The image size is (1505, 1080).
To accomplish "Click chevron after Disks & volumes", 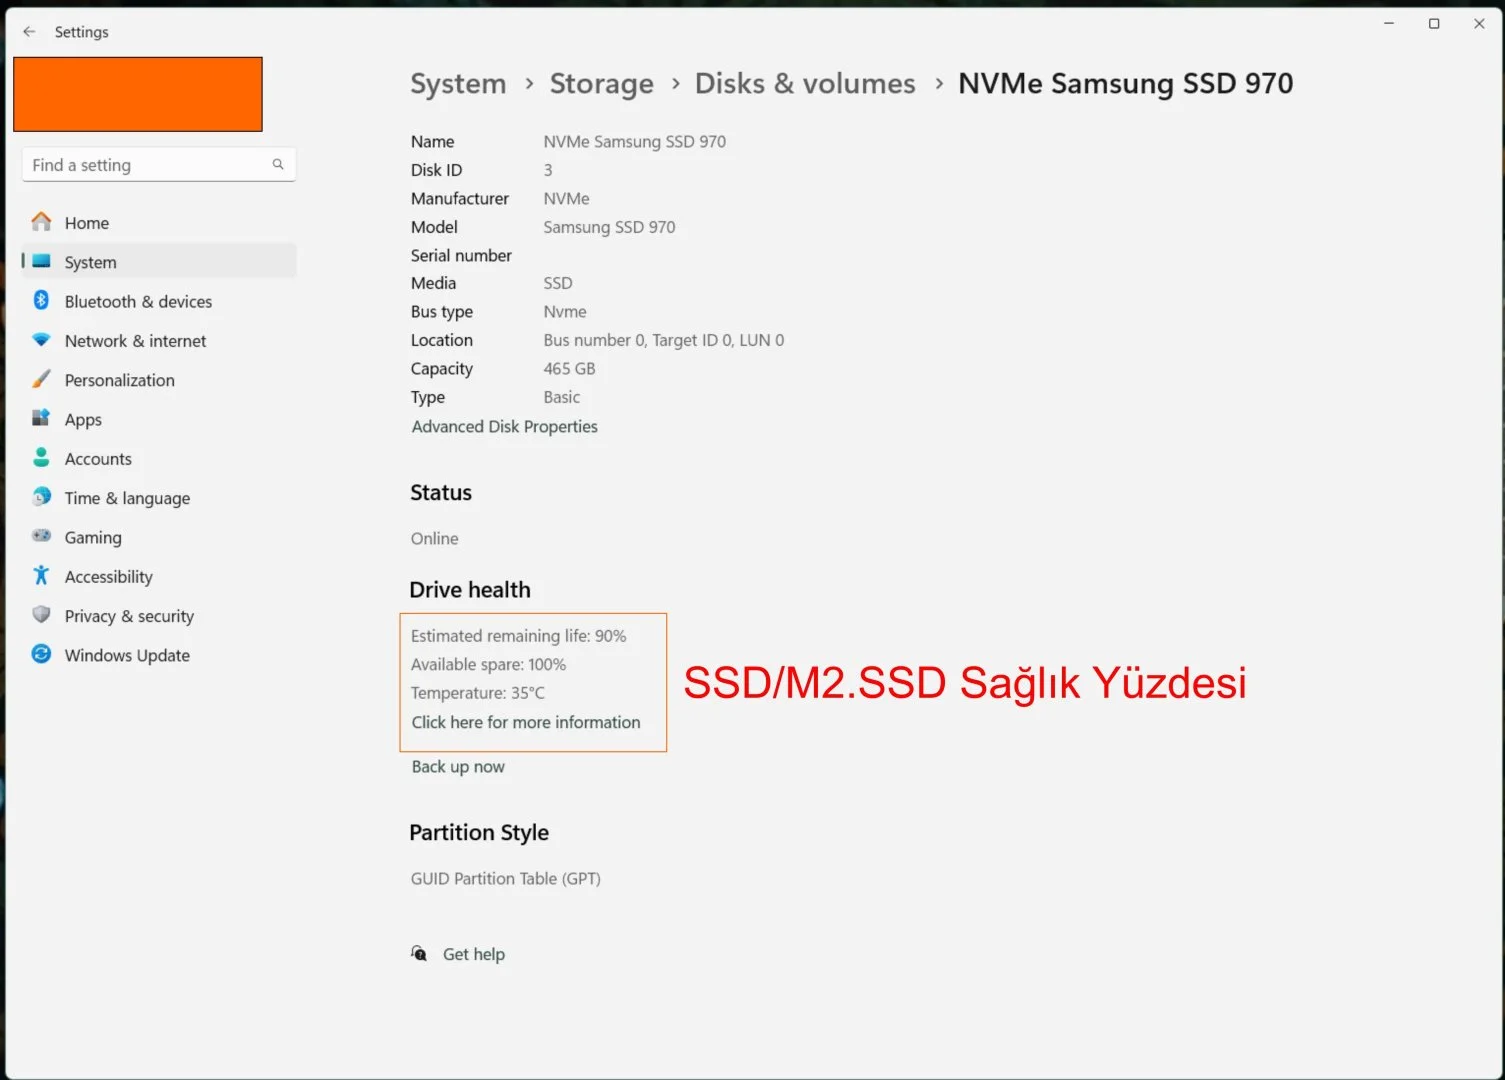I will point(938,84).
